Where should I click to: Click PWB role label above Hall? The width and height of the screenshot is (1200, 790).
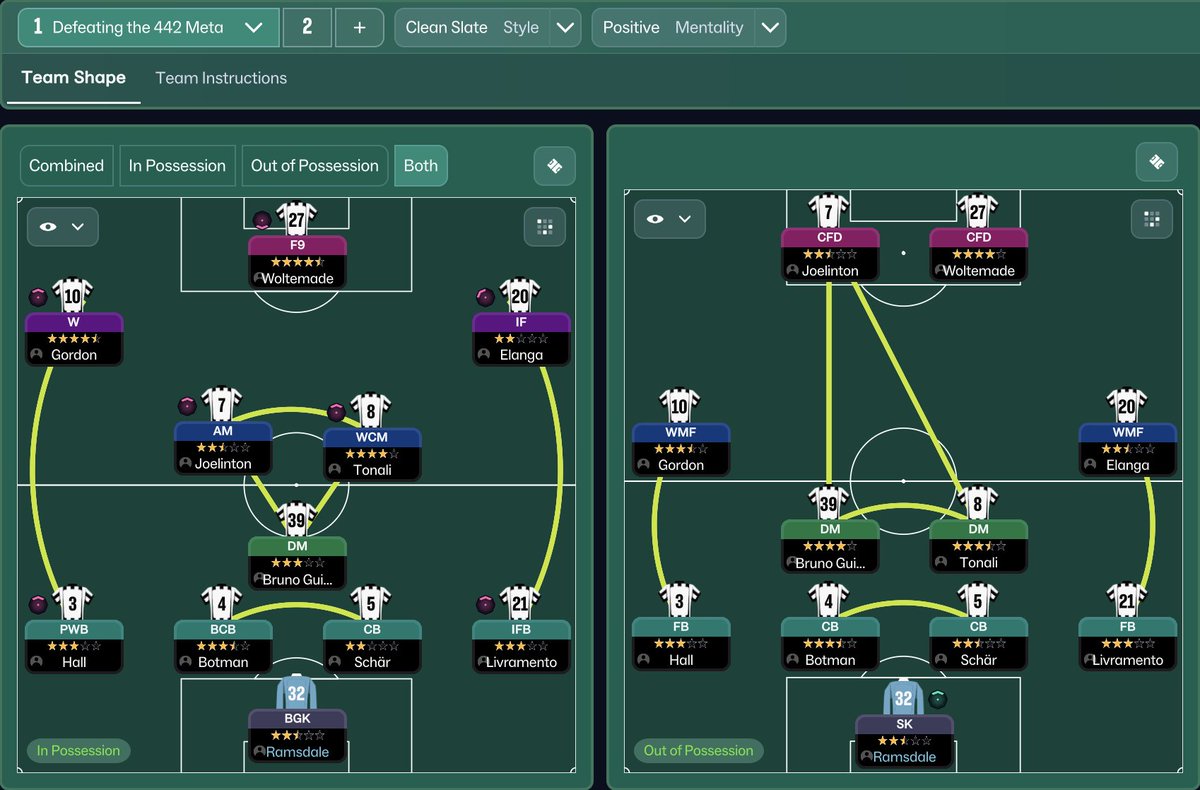coord(73,629)
